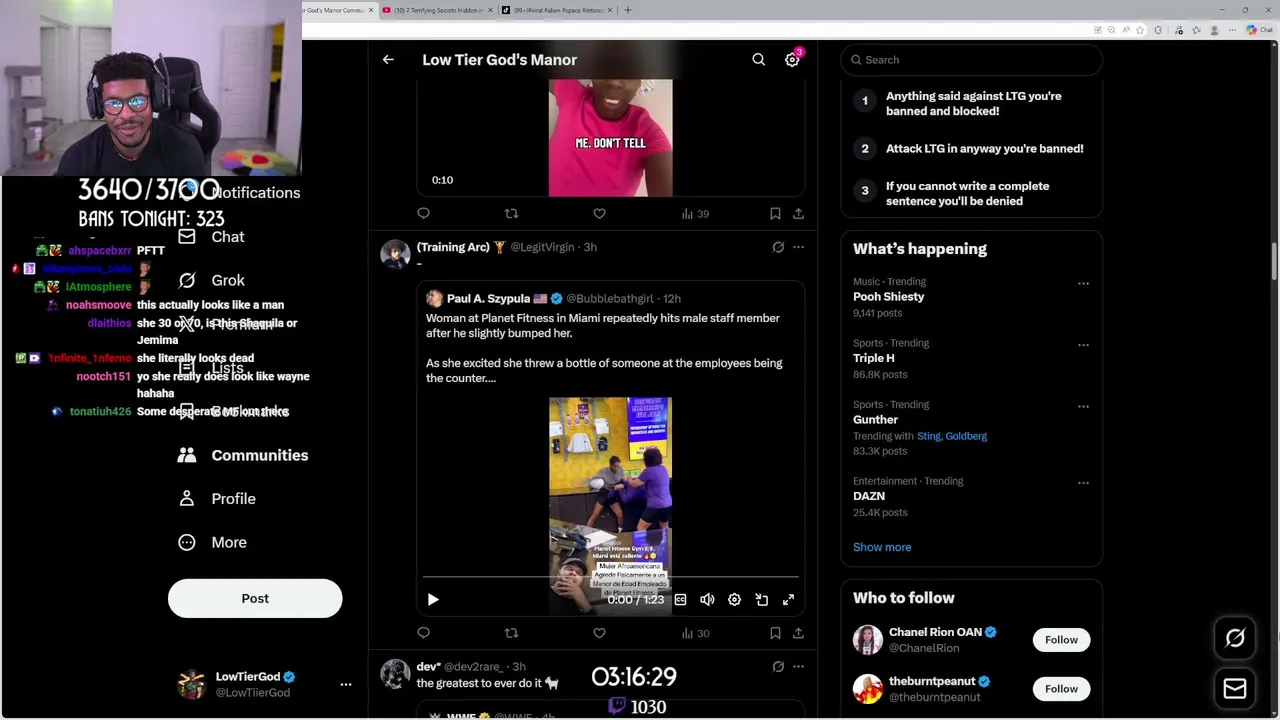Enter fullscreen on the Planet Fitness video
This screenshot has width=1280, height=720.
(x=788, y=600)
